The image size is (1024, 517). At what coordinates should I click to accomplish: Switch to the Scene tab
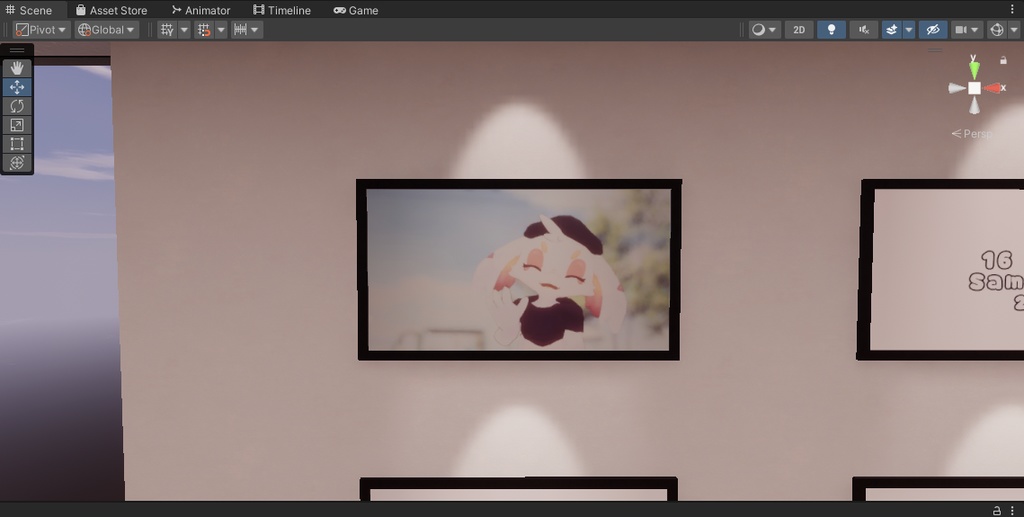[x=29, y=10]
